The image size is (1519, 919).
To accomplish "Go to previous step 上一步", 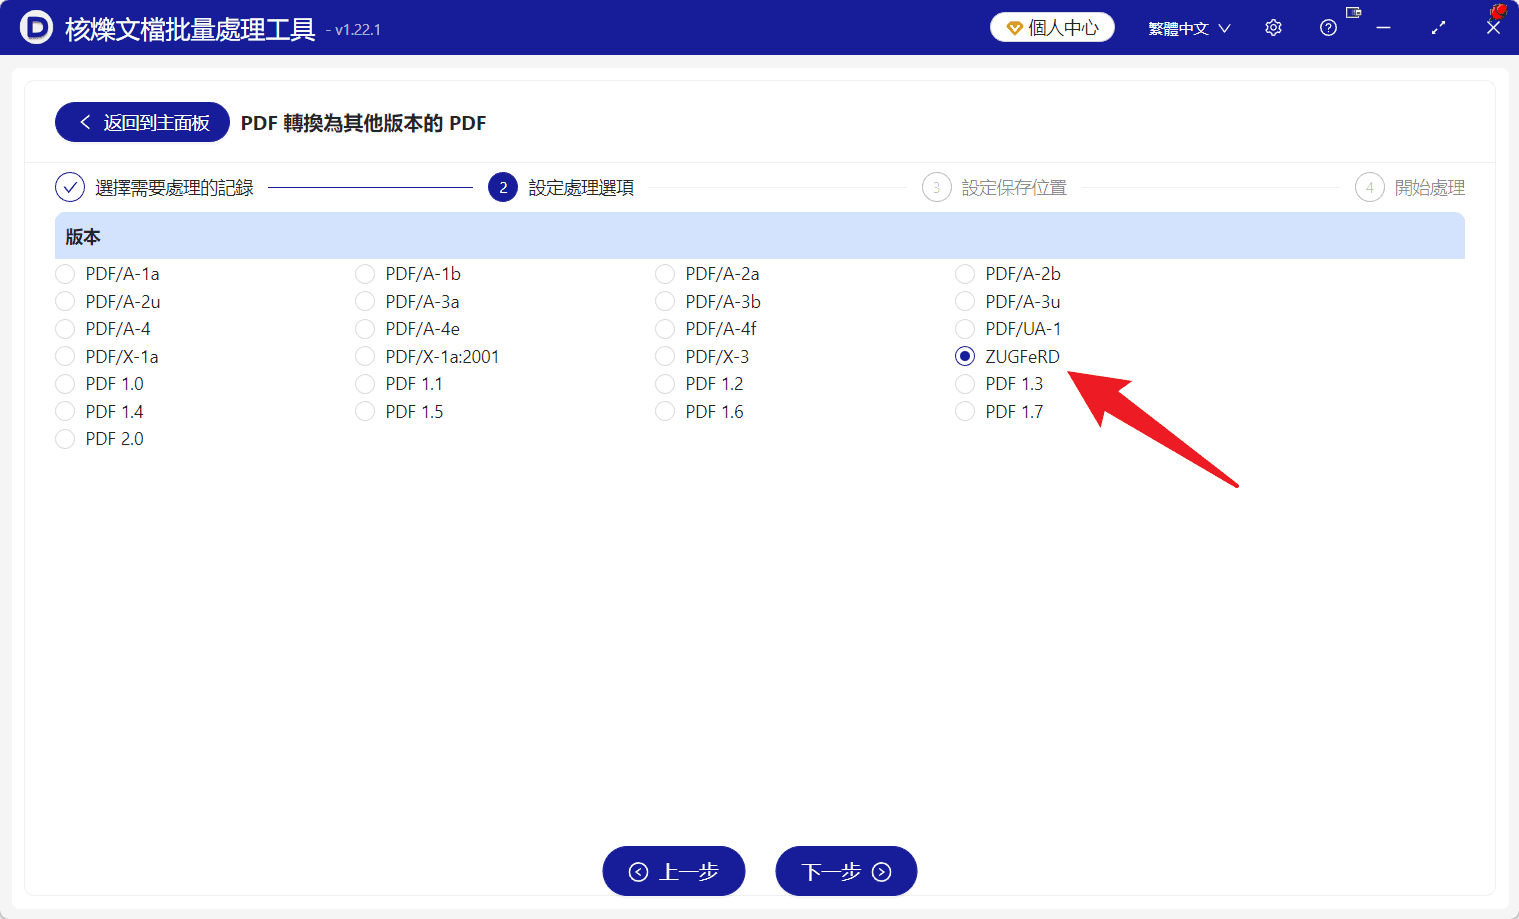I will pos(674,871).
